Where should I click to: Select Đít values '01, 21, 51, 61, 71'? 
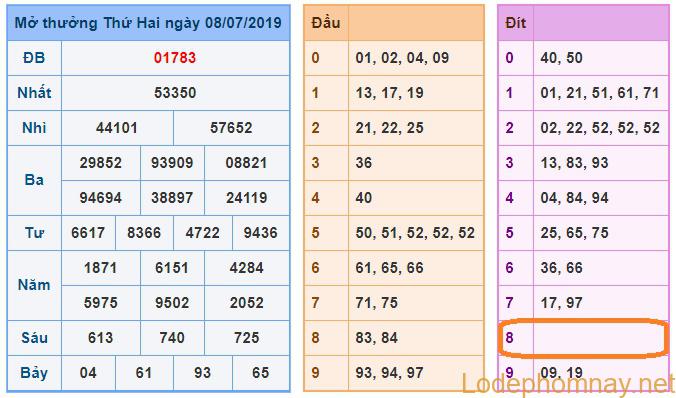point(600,93)
